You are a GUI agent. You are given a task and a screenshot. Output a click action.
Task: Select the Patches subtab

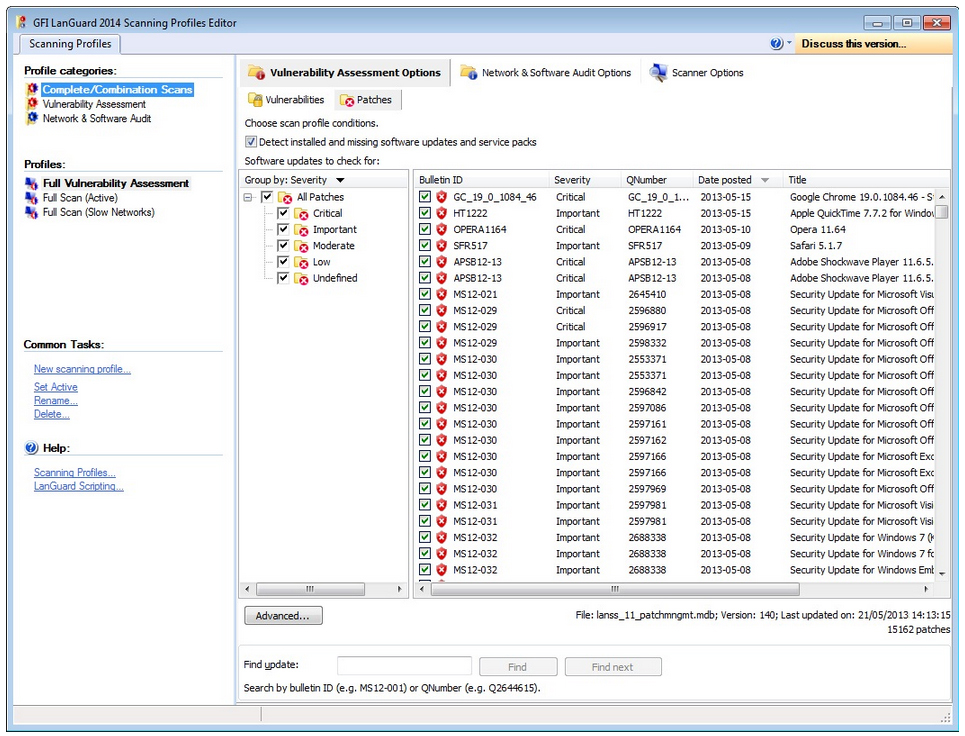(367, 100)
